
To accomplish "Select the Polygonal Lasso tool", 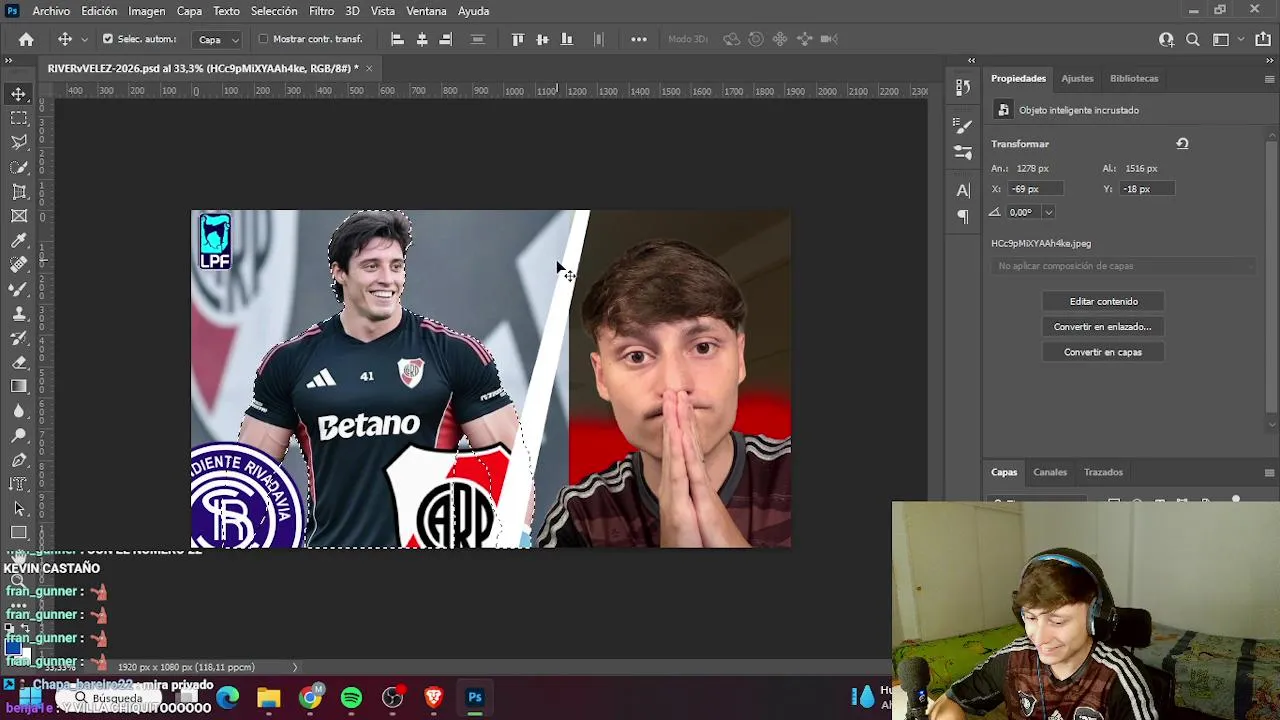I will coord(19,142).
